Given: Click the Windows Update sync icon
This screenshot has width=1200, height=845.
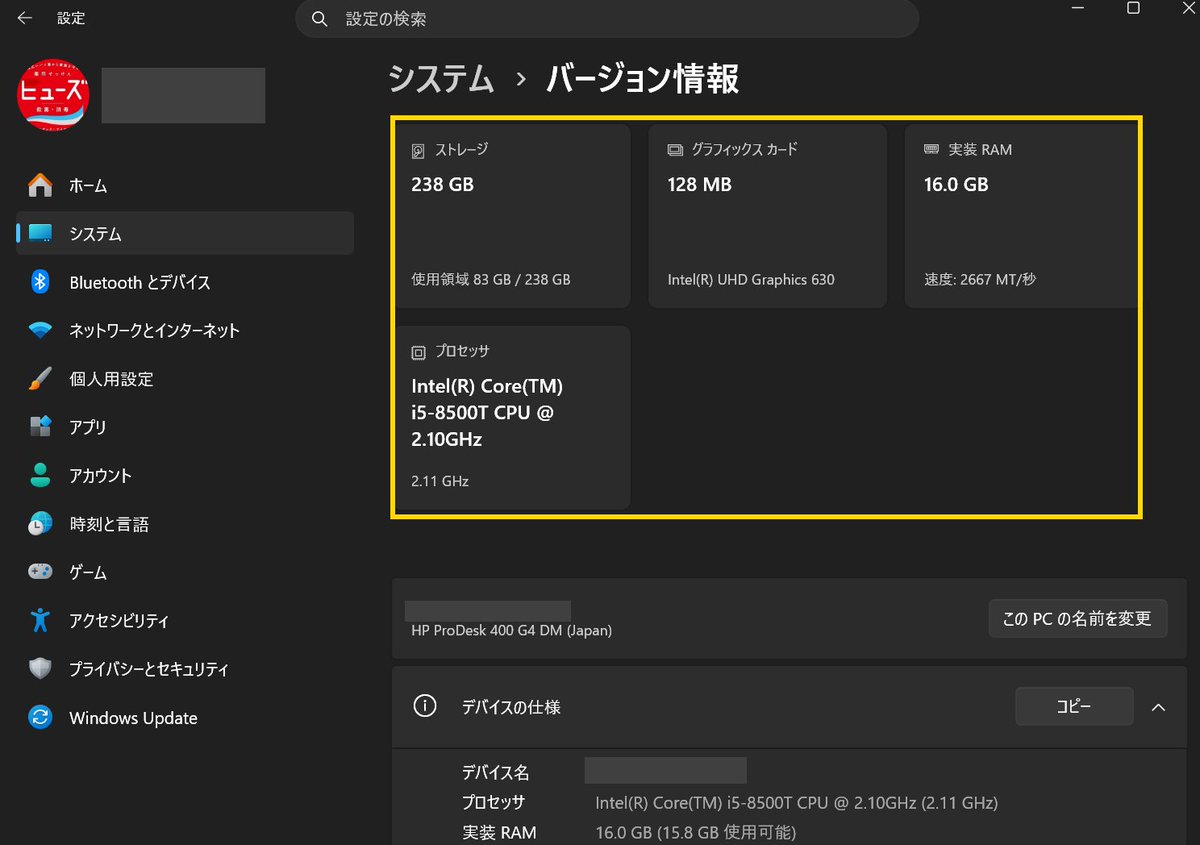Looking at the screenshot, I should point(40,717).
